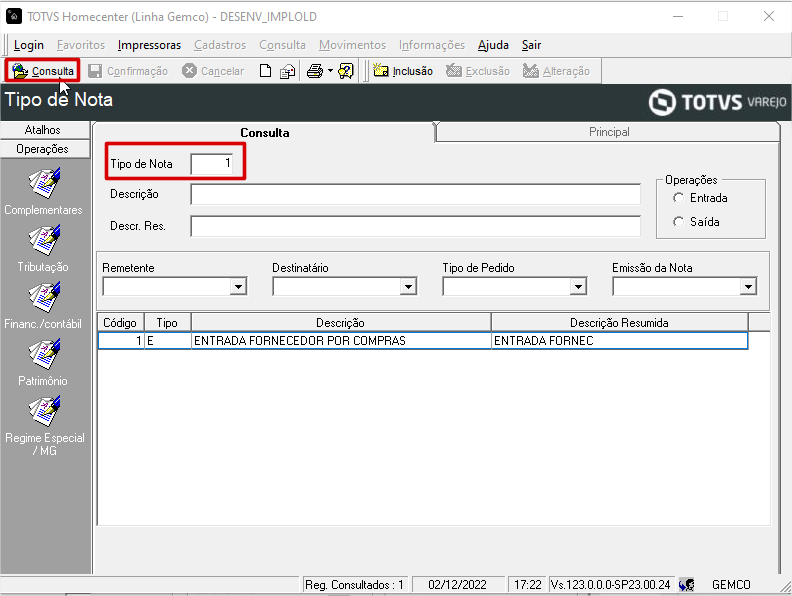
Task: Click the Confirmação save icon
Action: pos(95,71)
